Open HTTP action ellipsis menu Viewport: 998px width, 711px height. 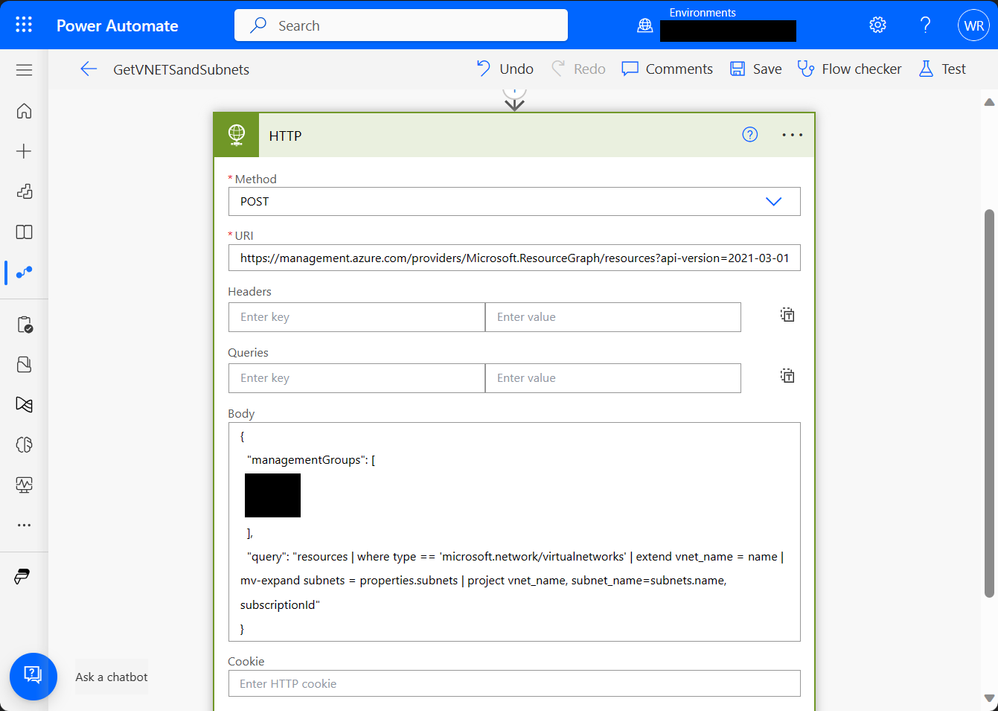tap(792, 134)
